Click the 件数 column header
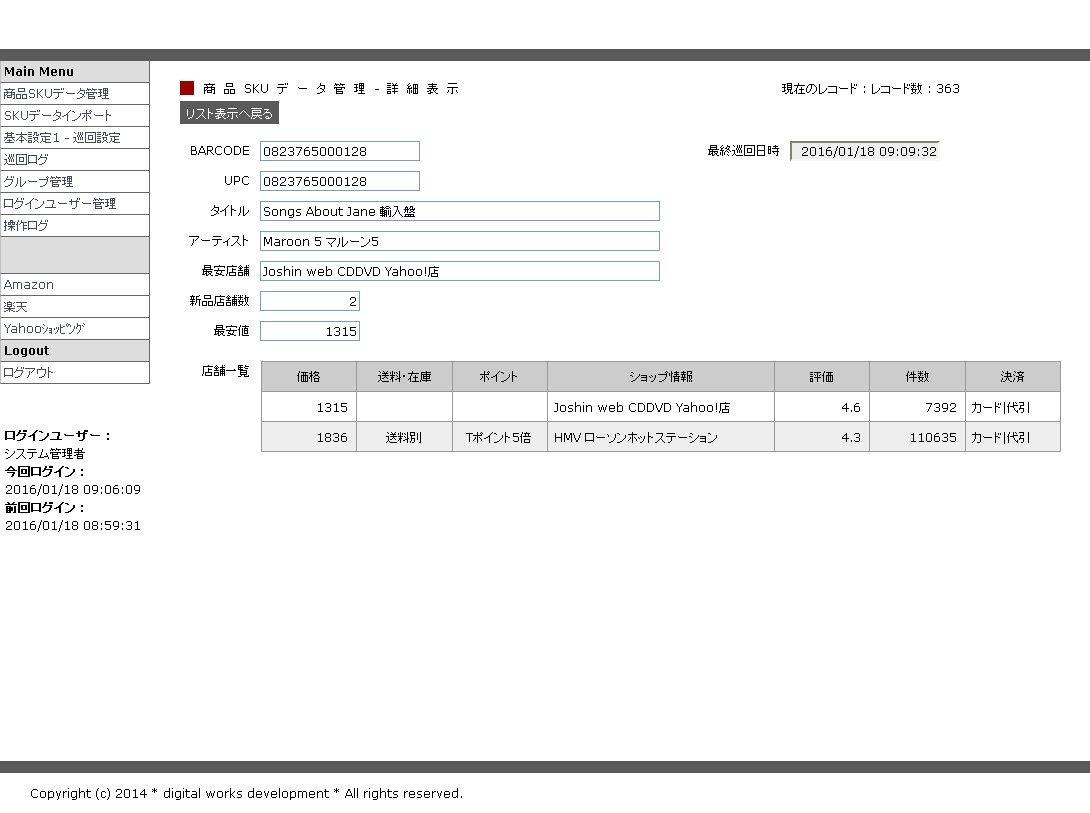The width and height of the screenshot is (1090, 813). tap(918, 377)
